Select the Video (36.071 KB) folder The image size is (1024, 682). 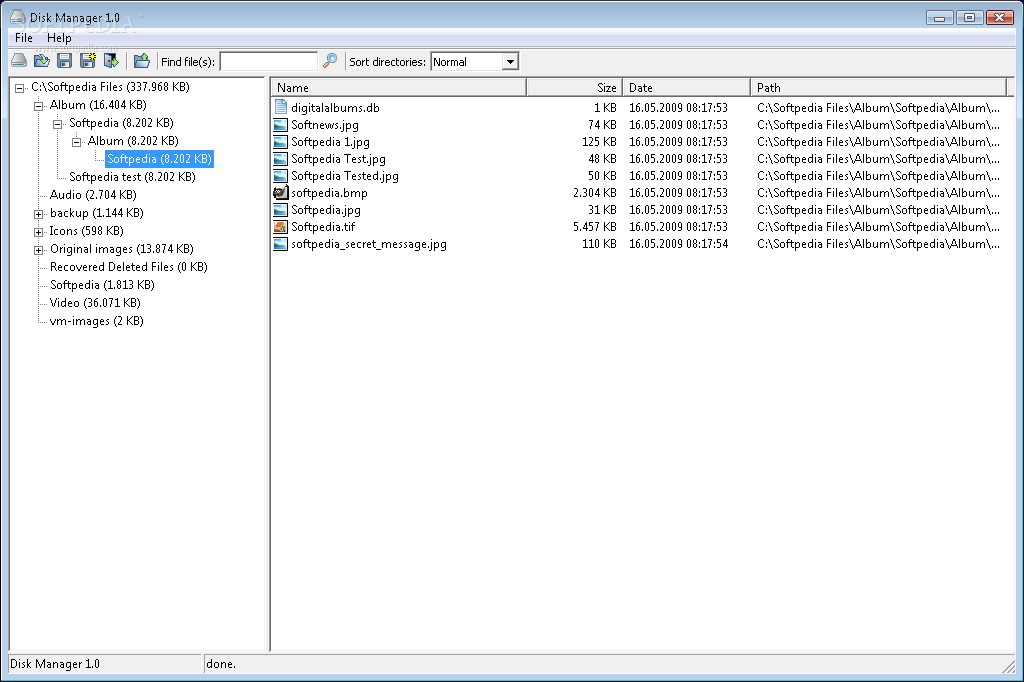pos(95,302)
